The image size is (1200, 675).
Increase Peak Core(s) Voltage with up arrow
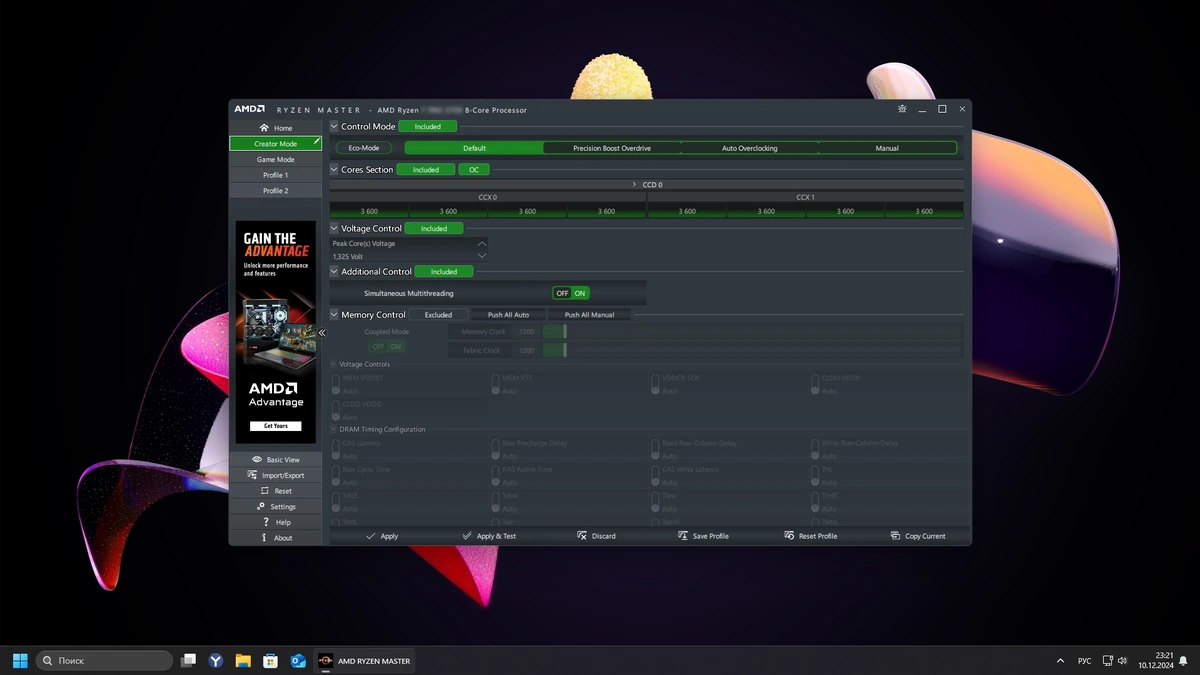click(x=482, y=243)
